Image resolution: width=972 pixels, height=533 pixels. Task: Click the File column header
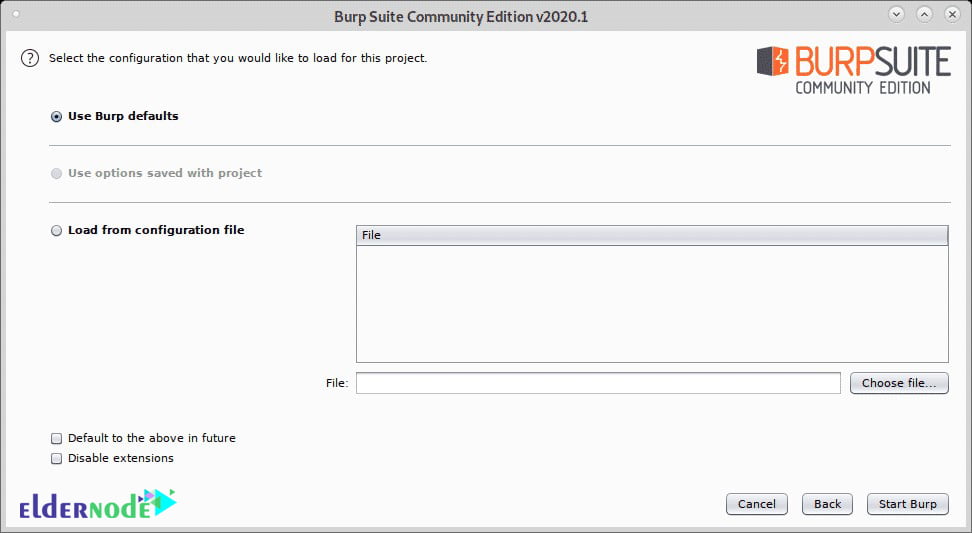[x=652, y=236]
